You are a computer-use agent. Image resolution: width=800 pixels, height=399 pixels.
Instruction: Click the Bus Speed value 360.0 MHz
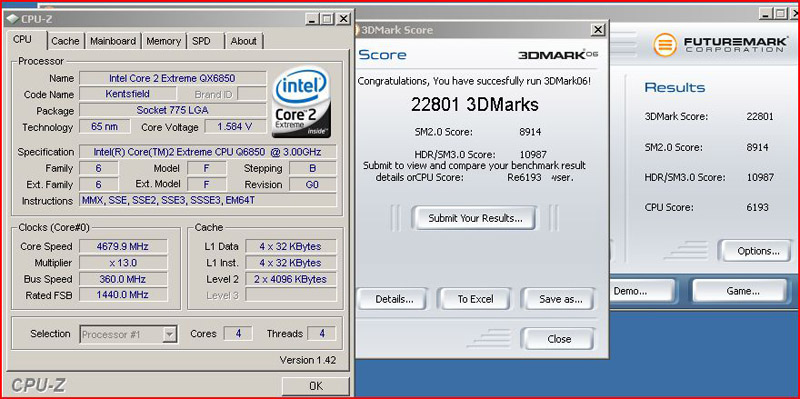(123, 279)
